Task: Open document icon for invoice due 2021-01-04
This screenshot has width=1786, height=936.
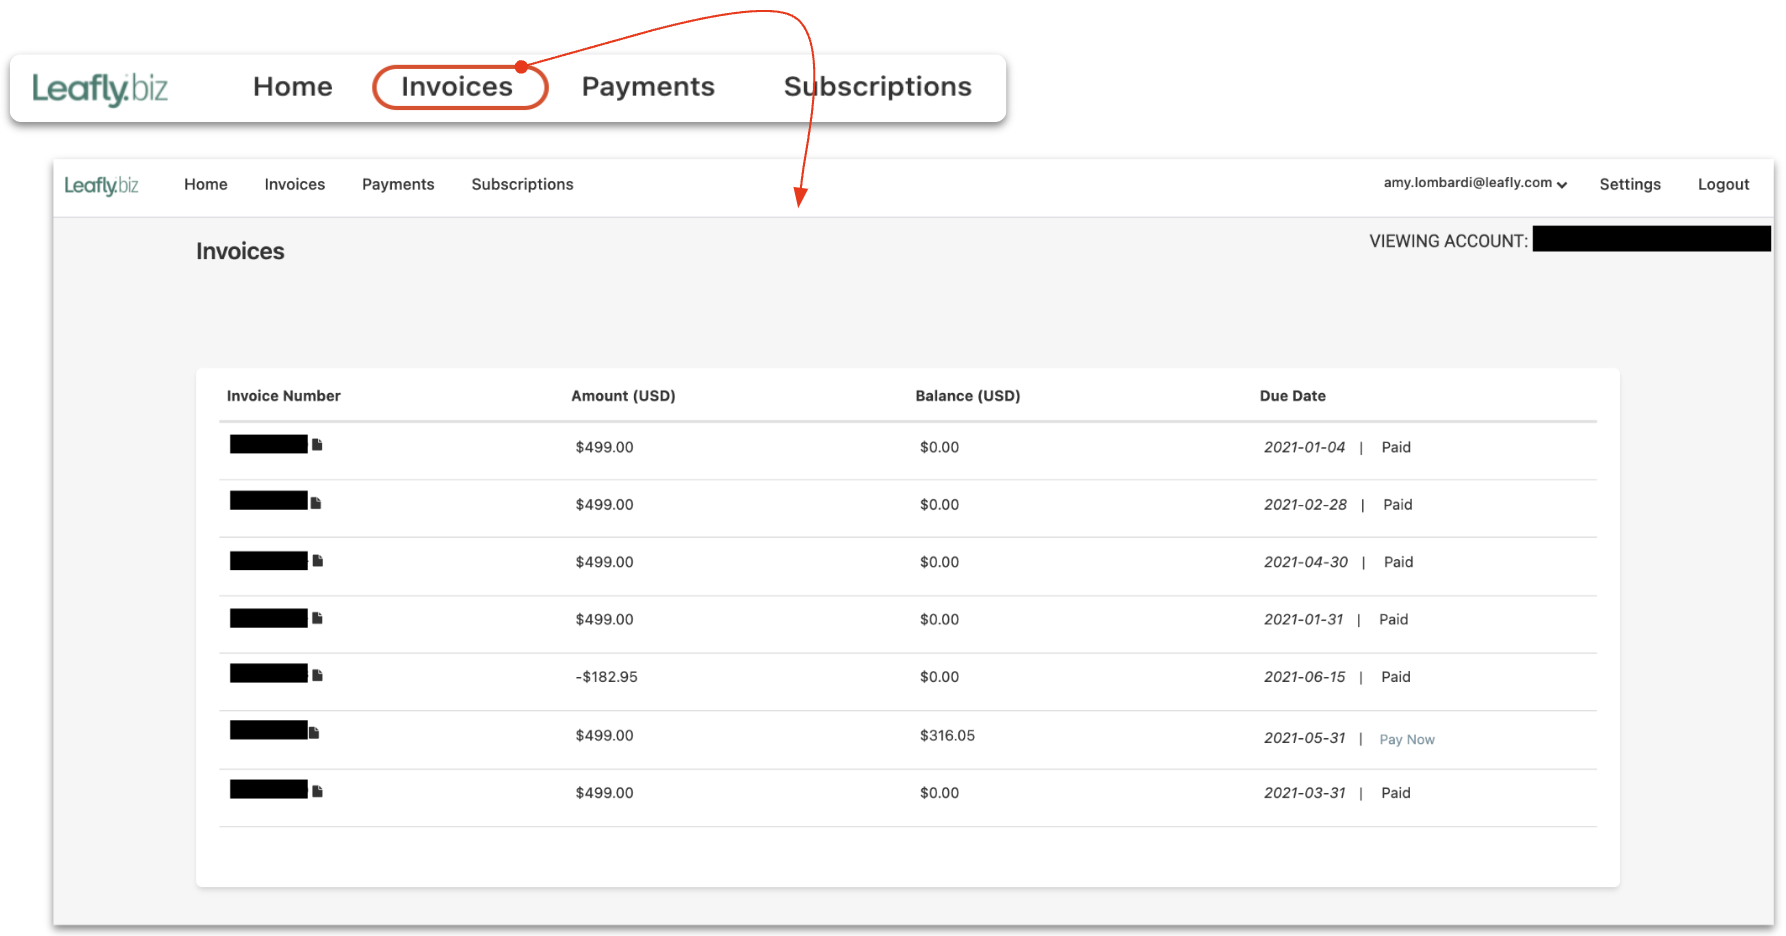Action: (317, 444)
